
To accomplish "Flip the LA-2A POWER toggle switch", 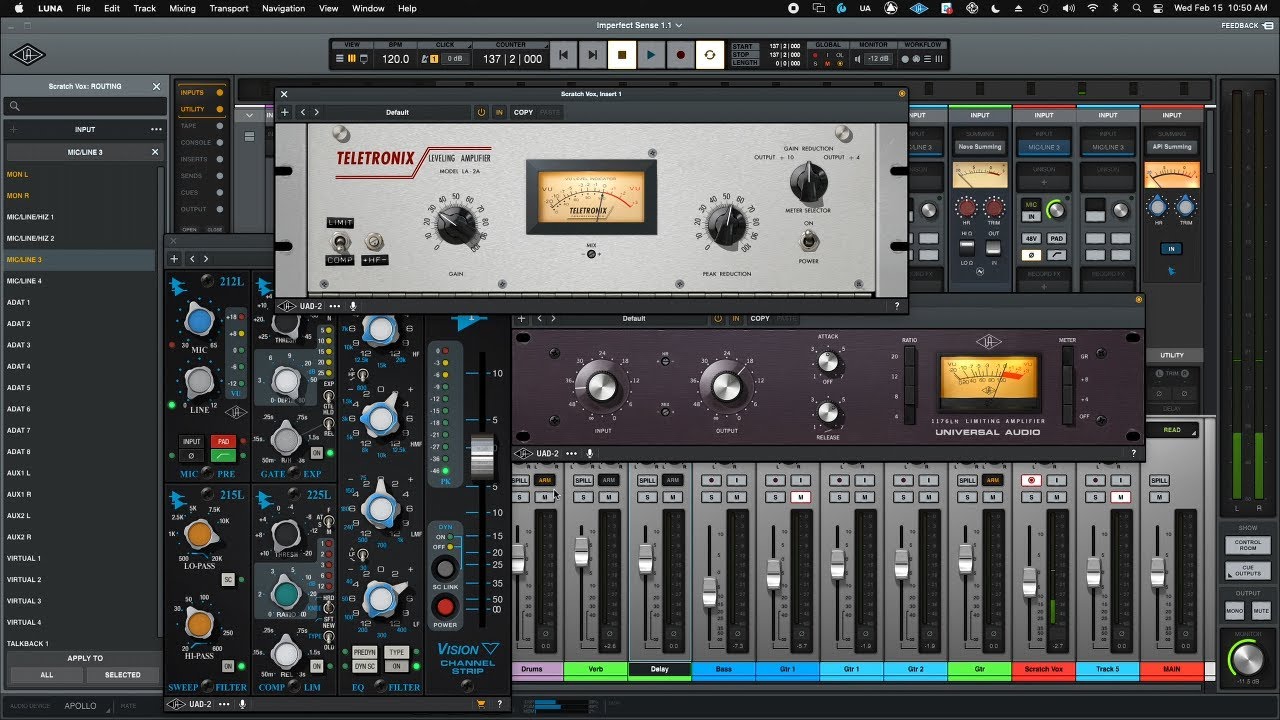I will [808, 241].
